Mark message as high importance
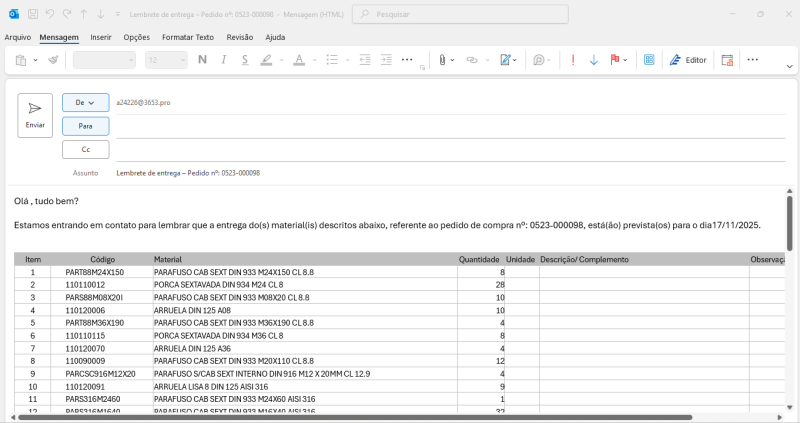The image size is (800, 423). click(x=573, y=60)
